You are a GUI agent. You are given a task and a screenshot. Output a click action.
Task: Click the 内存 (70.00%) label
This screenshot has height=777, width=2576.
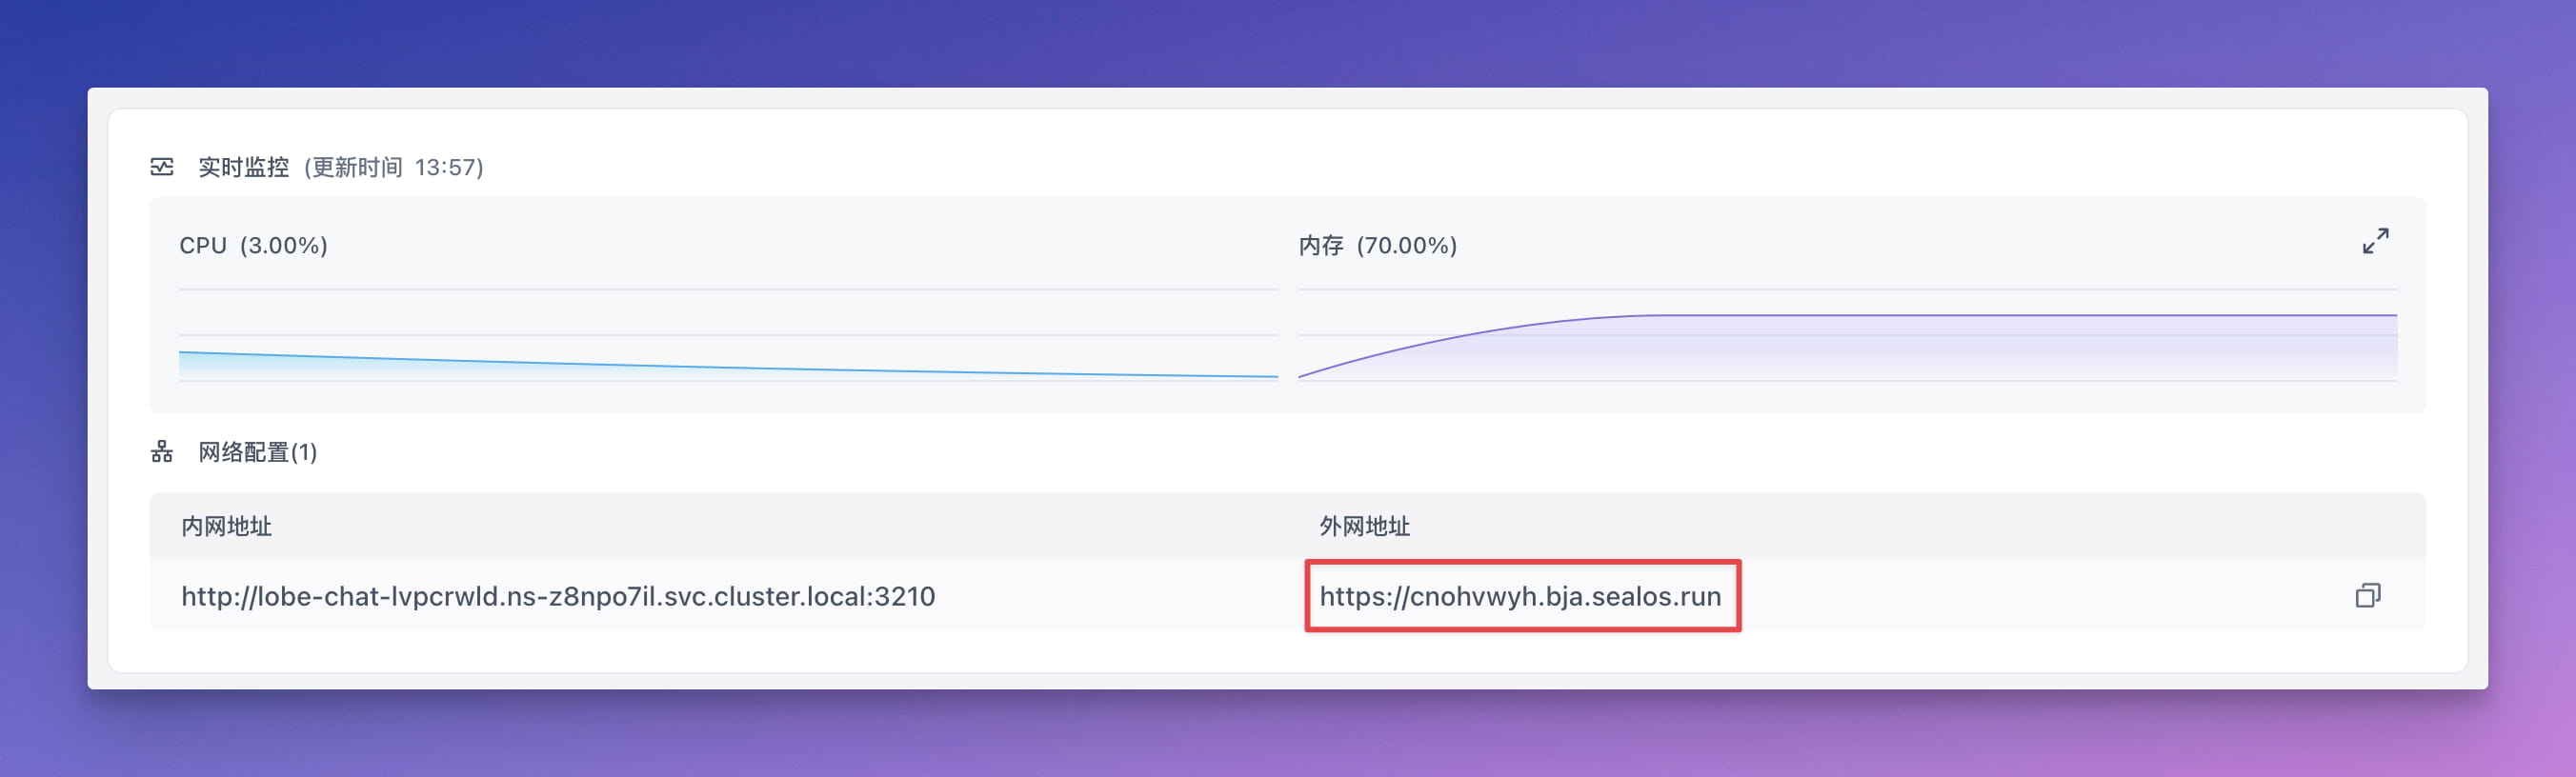[1377, 245]
